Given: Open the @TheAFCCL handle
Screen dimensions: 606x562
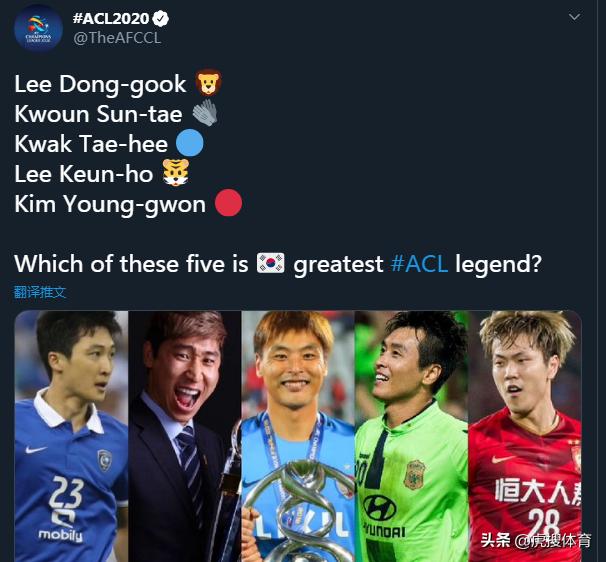Looking at the screenshot, I should 117,38.
